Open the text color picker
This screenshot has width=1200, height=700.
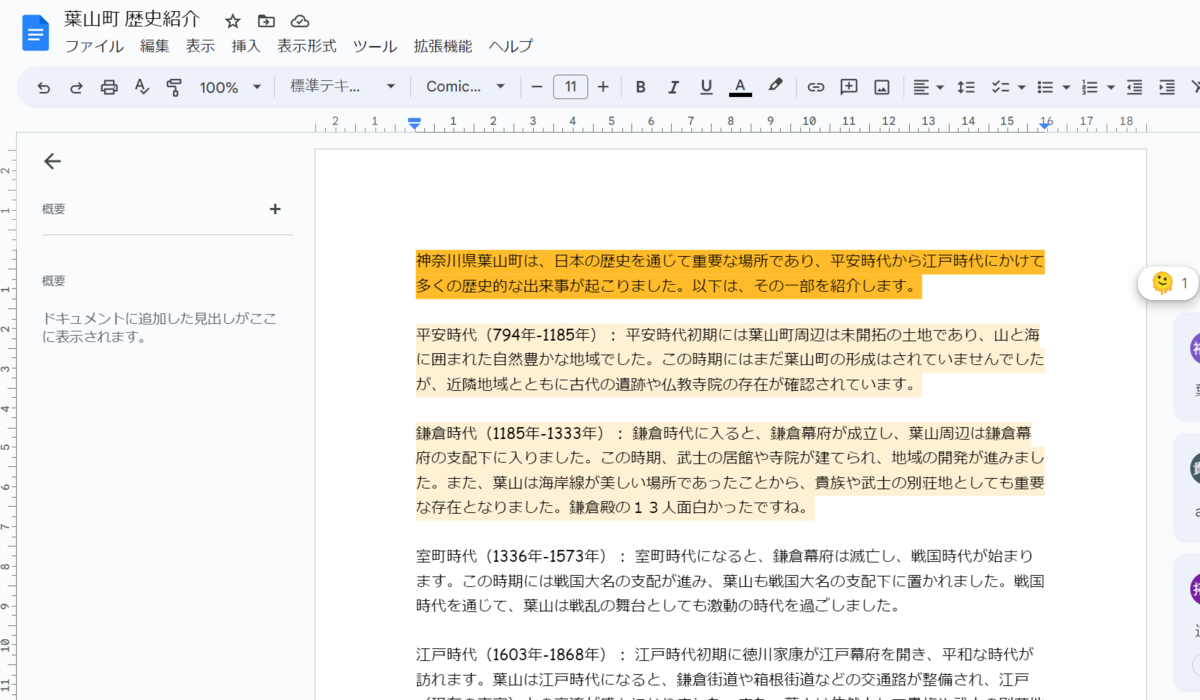click(740, 87)
